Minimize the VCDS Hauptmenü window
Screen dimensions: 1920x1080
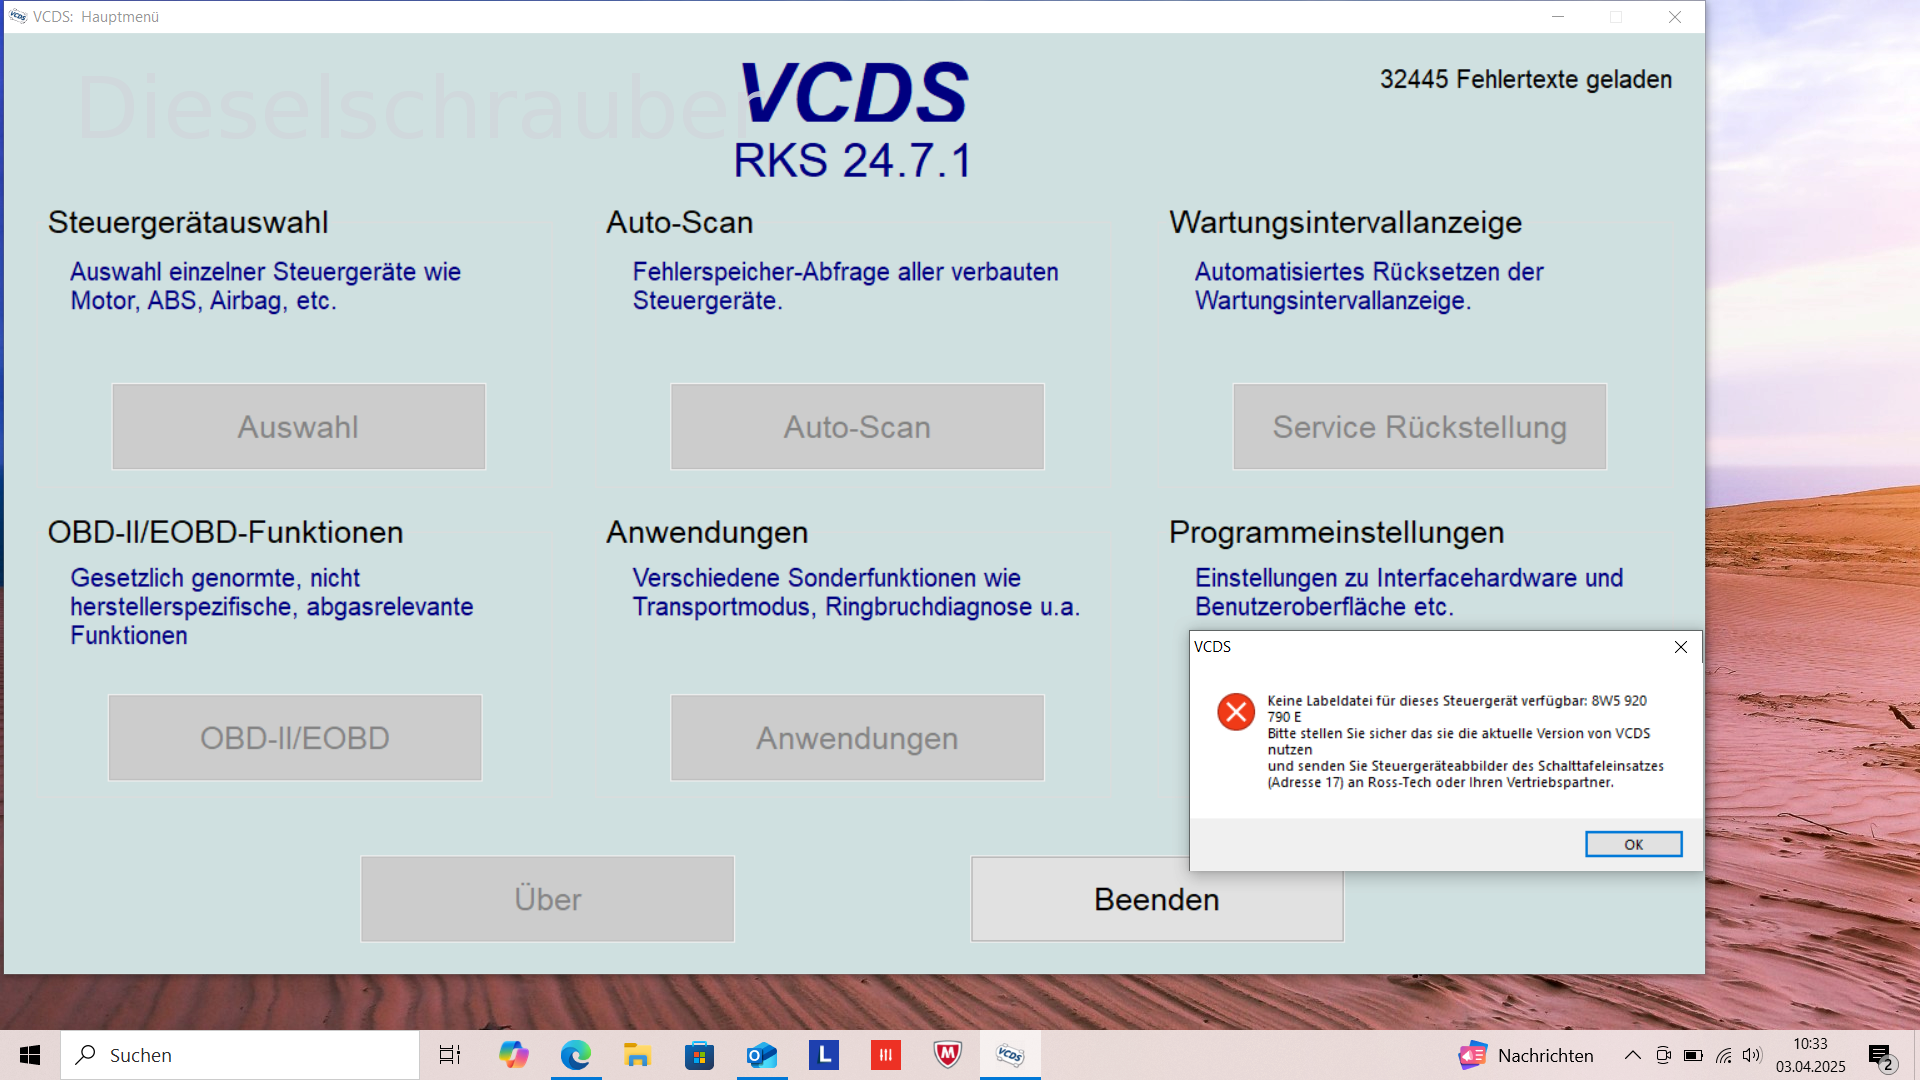pyautogui.click(x=1558, y=16)
